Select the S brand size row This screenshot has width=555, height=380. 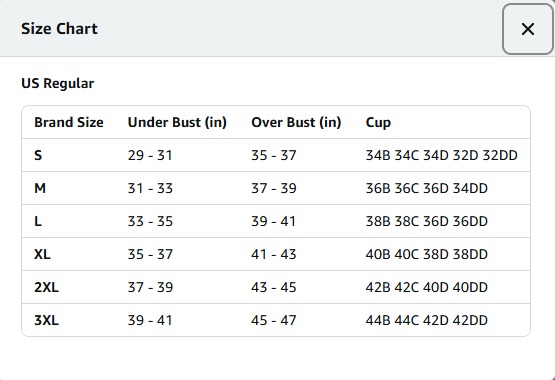pos(276,155)
